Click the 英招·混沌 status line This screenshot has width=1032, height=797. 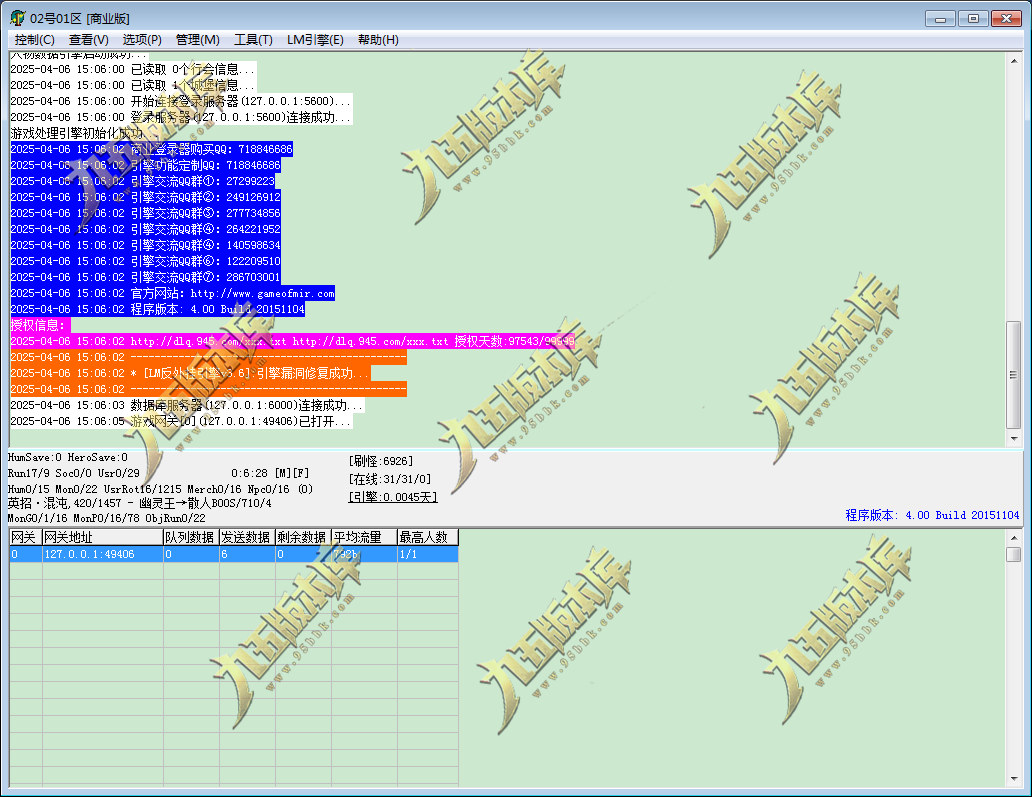coord(140,503)
